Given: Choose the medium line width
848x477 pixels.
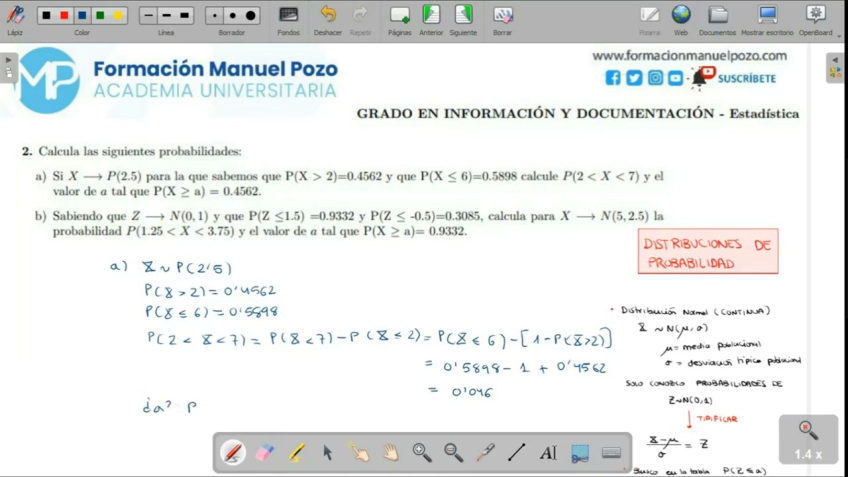Looking at the screenshot, I should point(166,16).
